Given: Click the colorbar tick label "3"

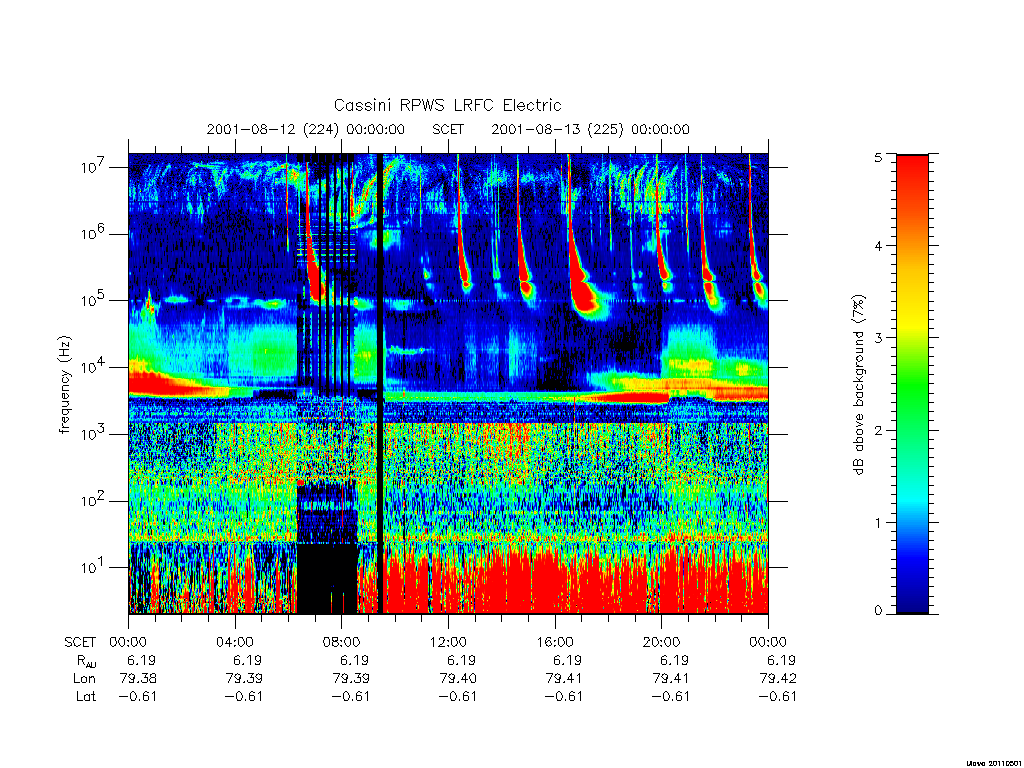Looking at the screenshot, I should [878, 338].
